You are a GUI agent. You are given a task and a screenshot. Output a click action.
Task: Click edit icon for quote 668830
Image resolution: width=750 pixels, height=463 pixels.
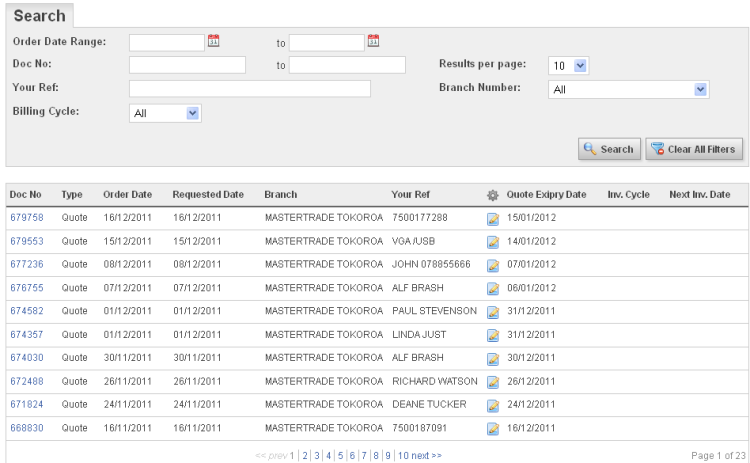coord(492,429)
